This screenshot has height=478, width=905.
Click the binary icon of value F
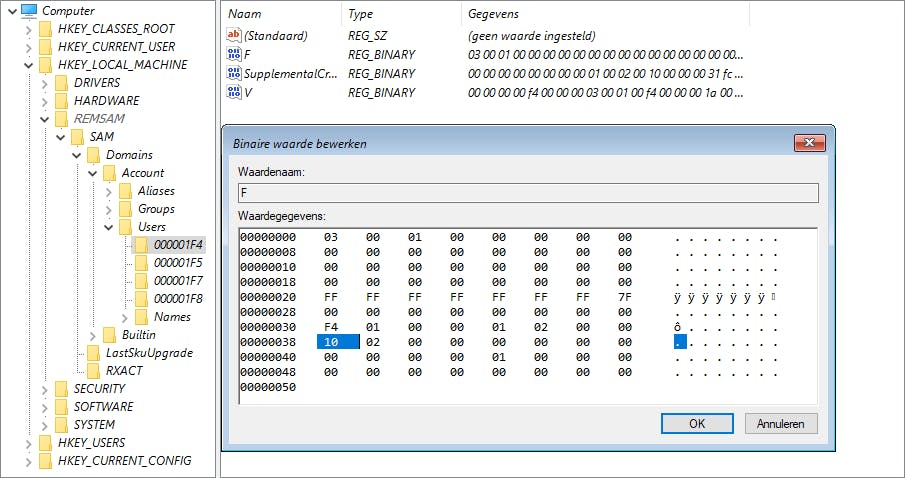point(234,54)
